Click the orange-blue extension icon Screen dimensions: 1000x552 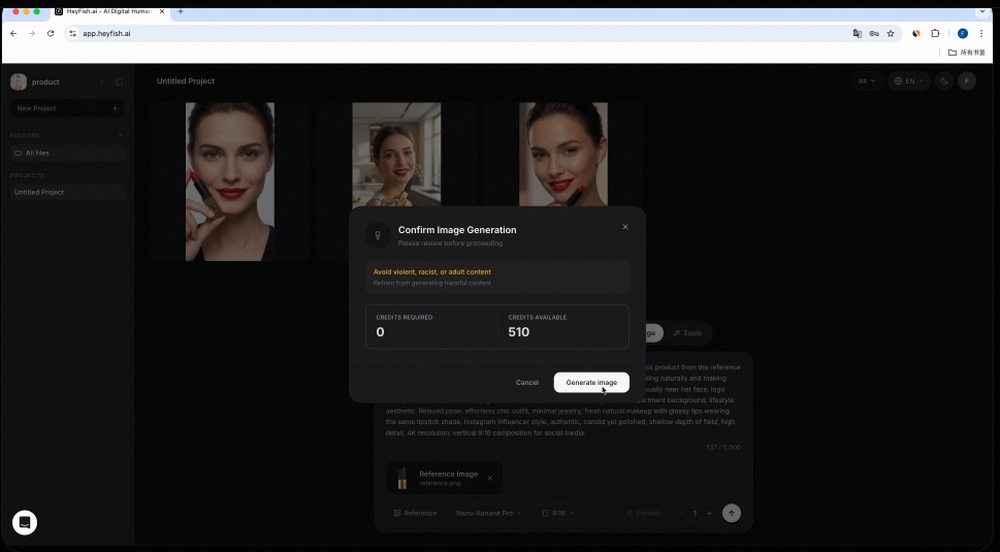click(x=916, y=33)
